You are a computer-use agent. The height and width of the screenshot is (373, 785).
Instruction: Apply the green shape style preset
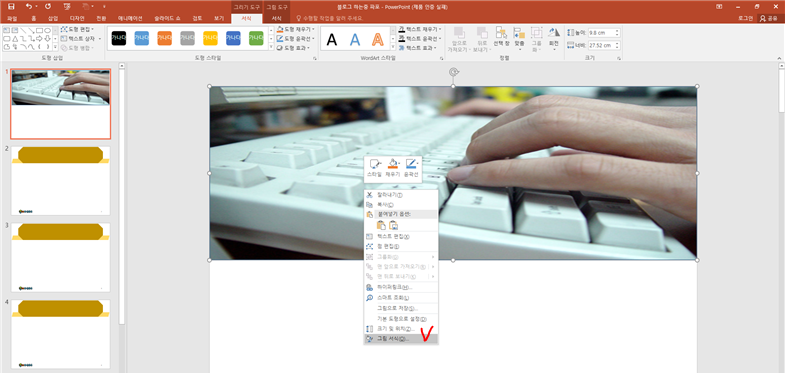256,38
